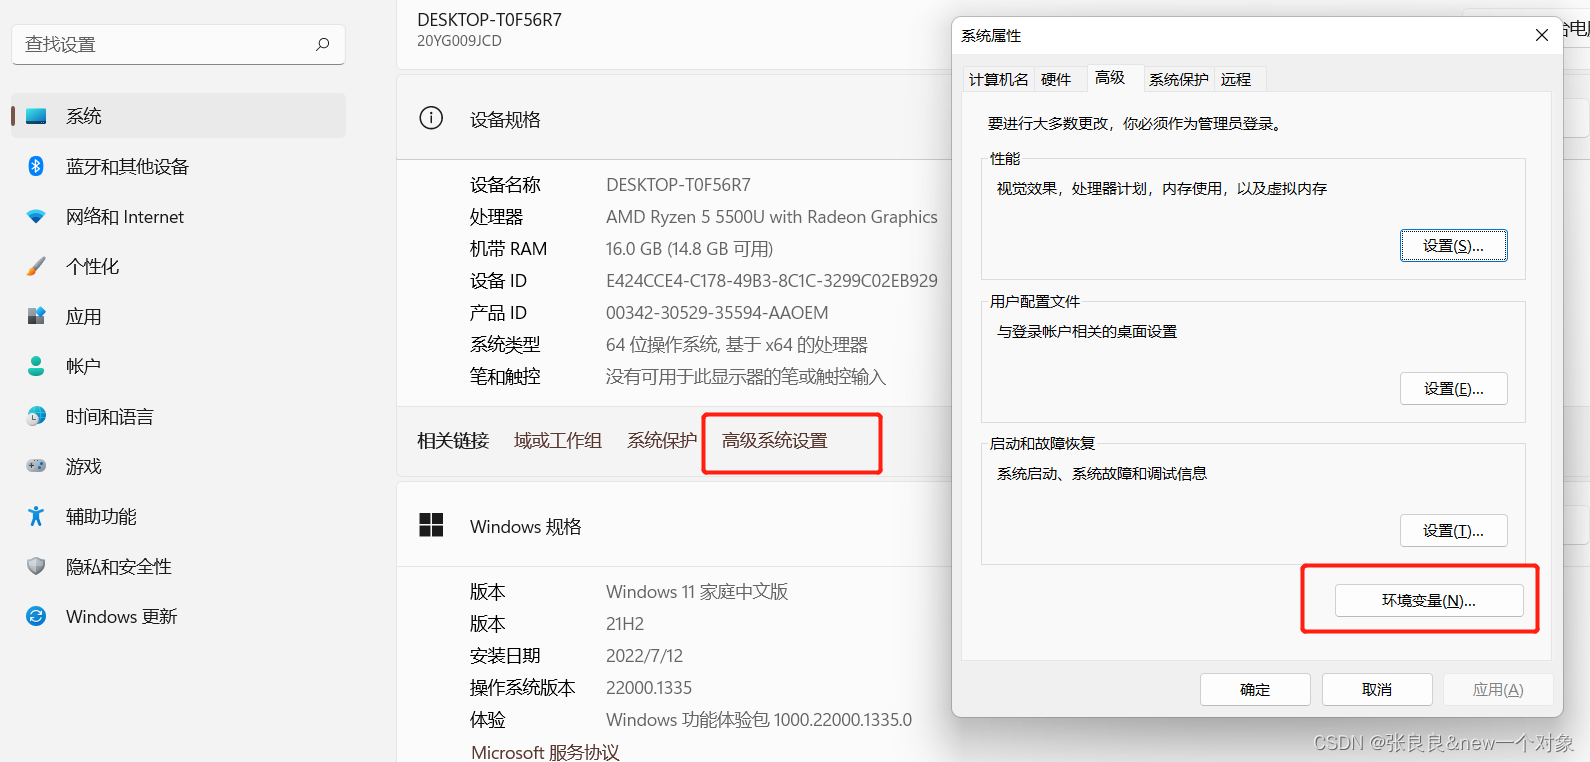Click 相关链接 label

coord(453,440)
